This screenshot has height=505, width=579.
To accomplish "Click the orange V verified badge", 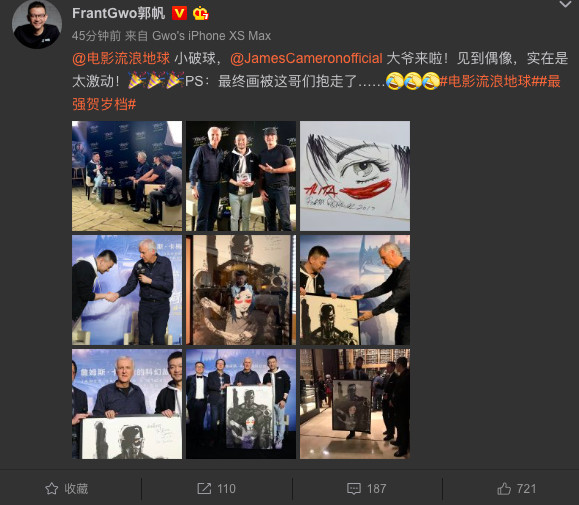I will pos(179,14).
